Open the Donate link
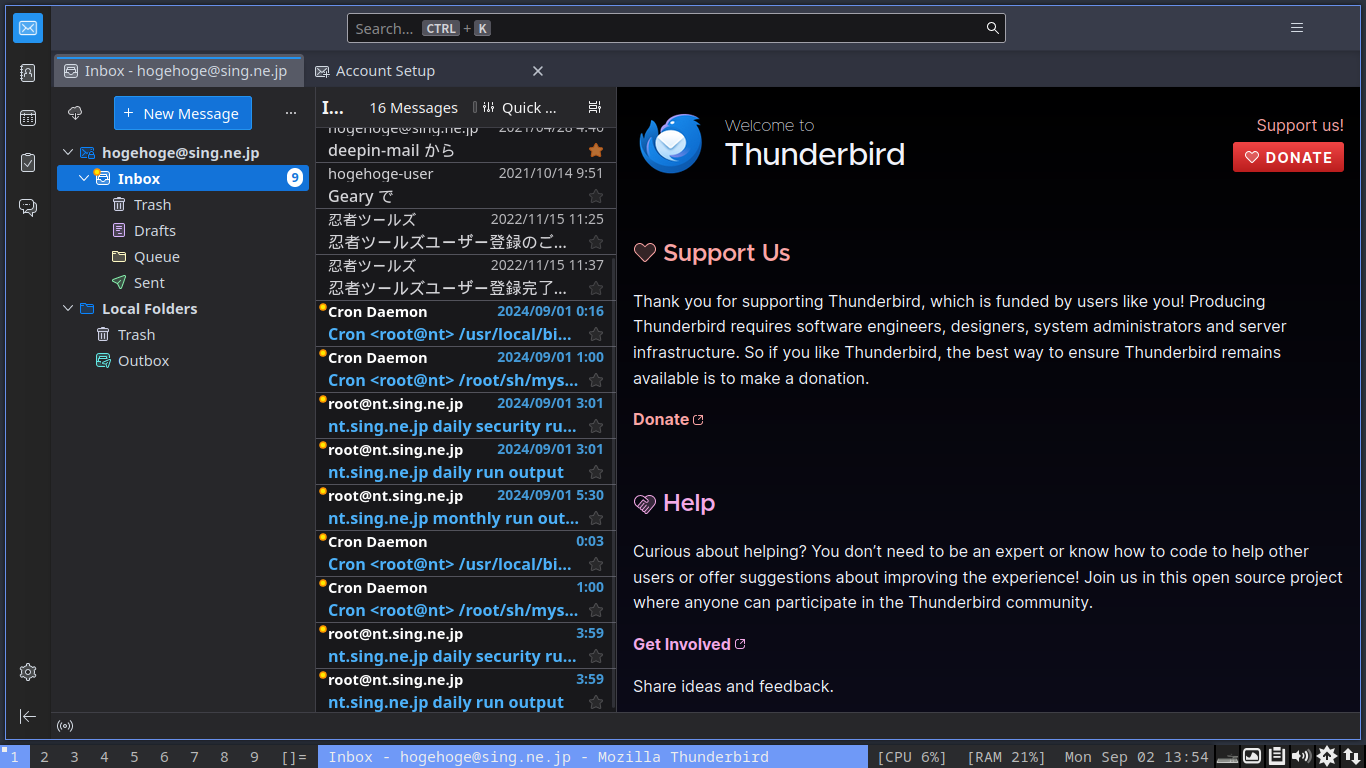Image resolution: width=1366 pixels, height=768 pixels. [x=668, y=419]
